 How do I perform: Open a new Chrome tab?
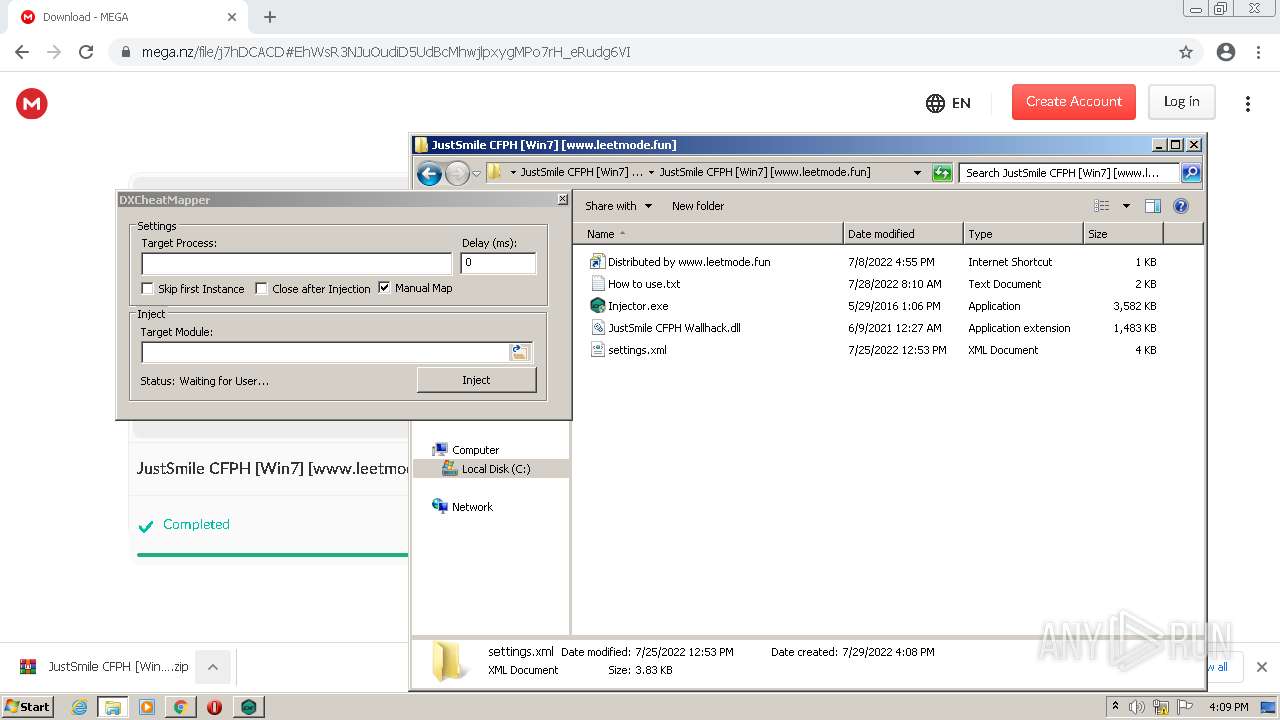270,17
